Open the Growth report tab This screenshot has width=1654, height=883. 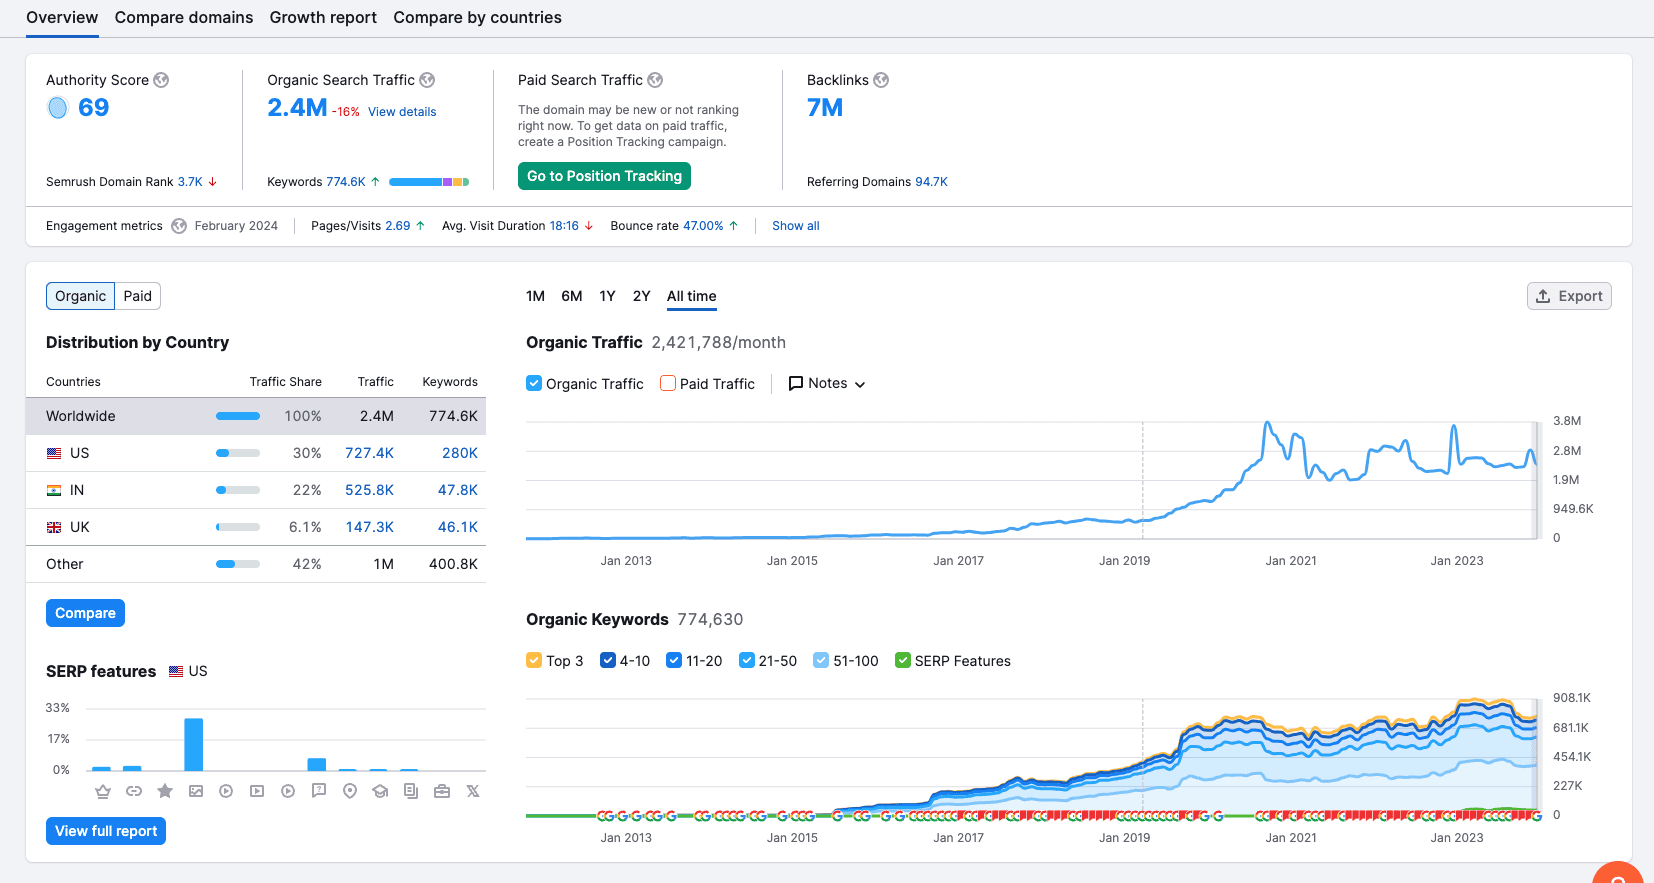[323, 18]
